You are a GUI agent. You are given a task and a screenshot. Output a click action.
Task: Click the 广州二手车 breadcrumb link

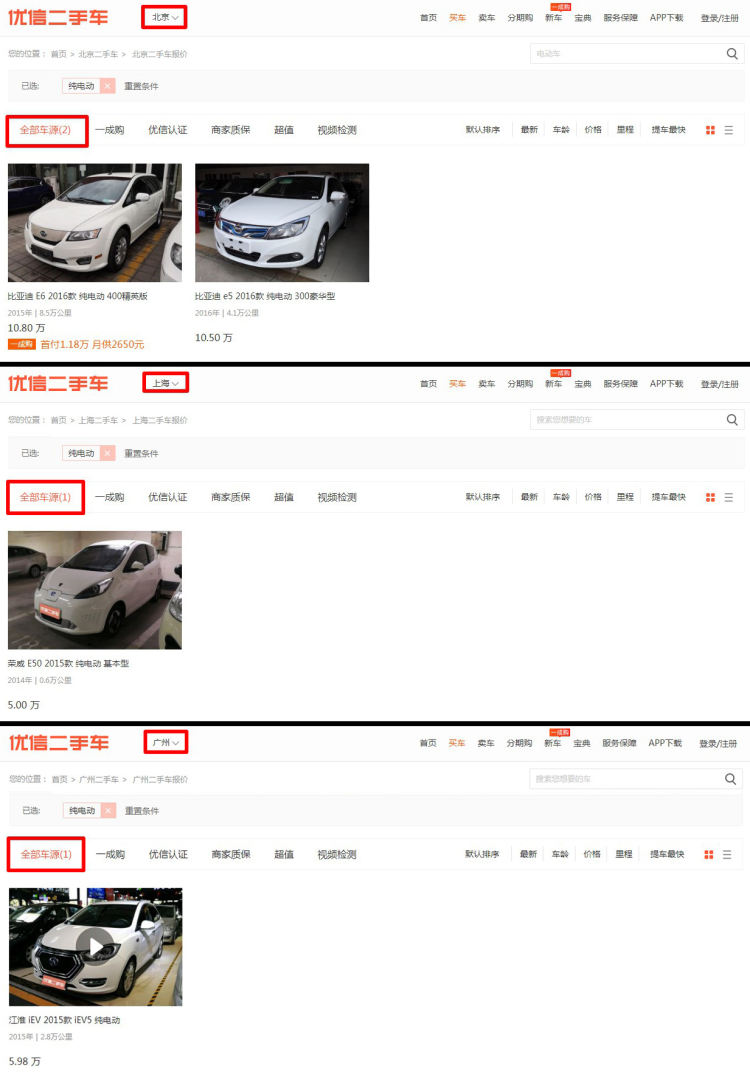pyautogui.click(x=98, y=779)
